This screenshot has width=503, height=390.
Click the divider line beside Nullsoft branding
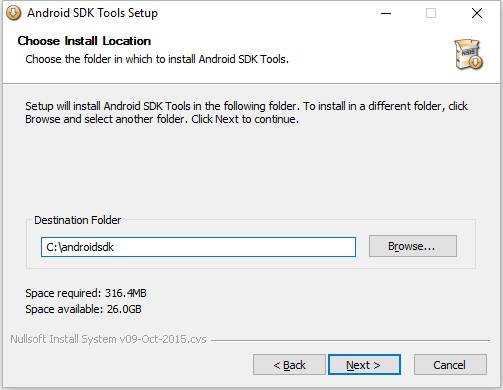click(351, 340)
